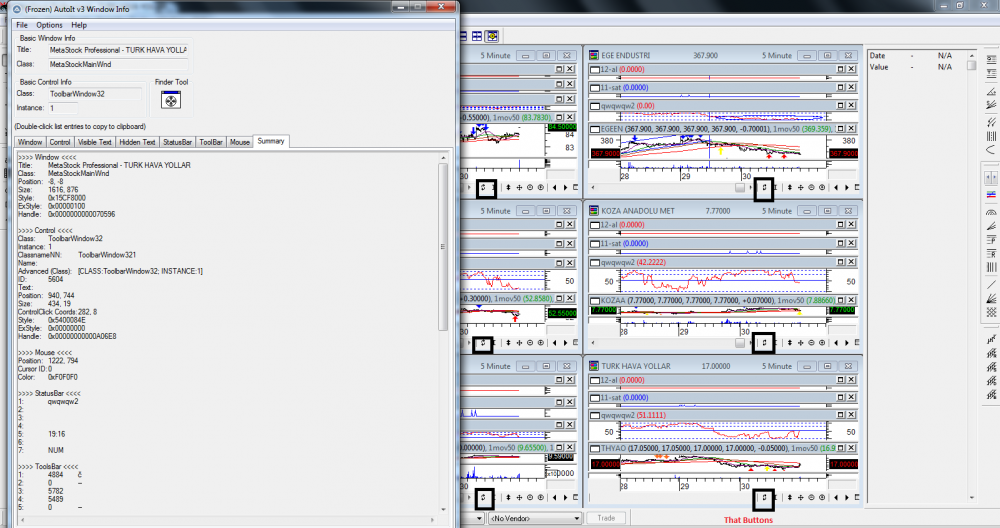Open the Options menu in AutoIt Window Info
1000x528 pixels.
click(49, 25)
